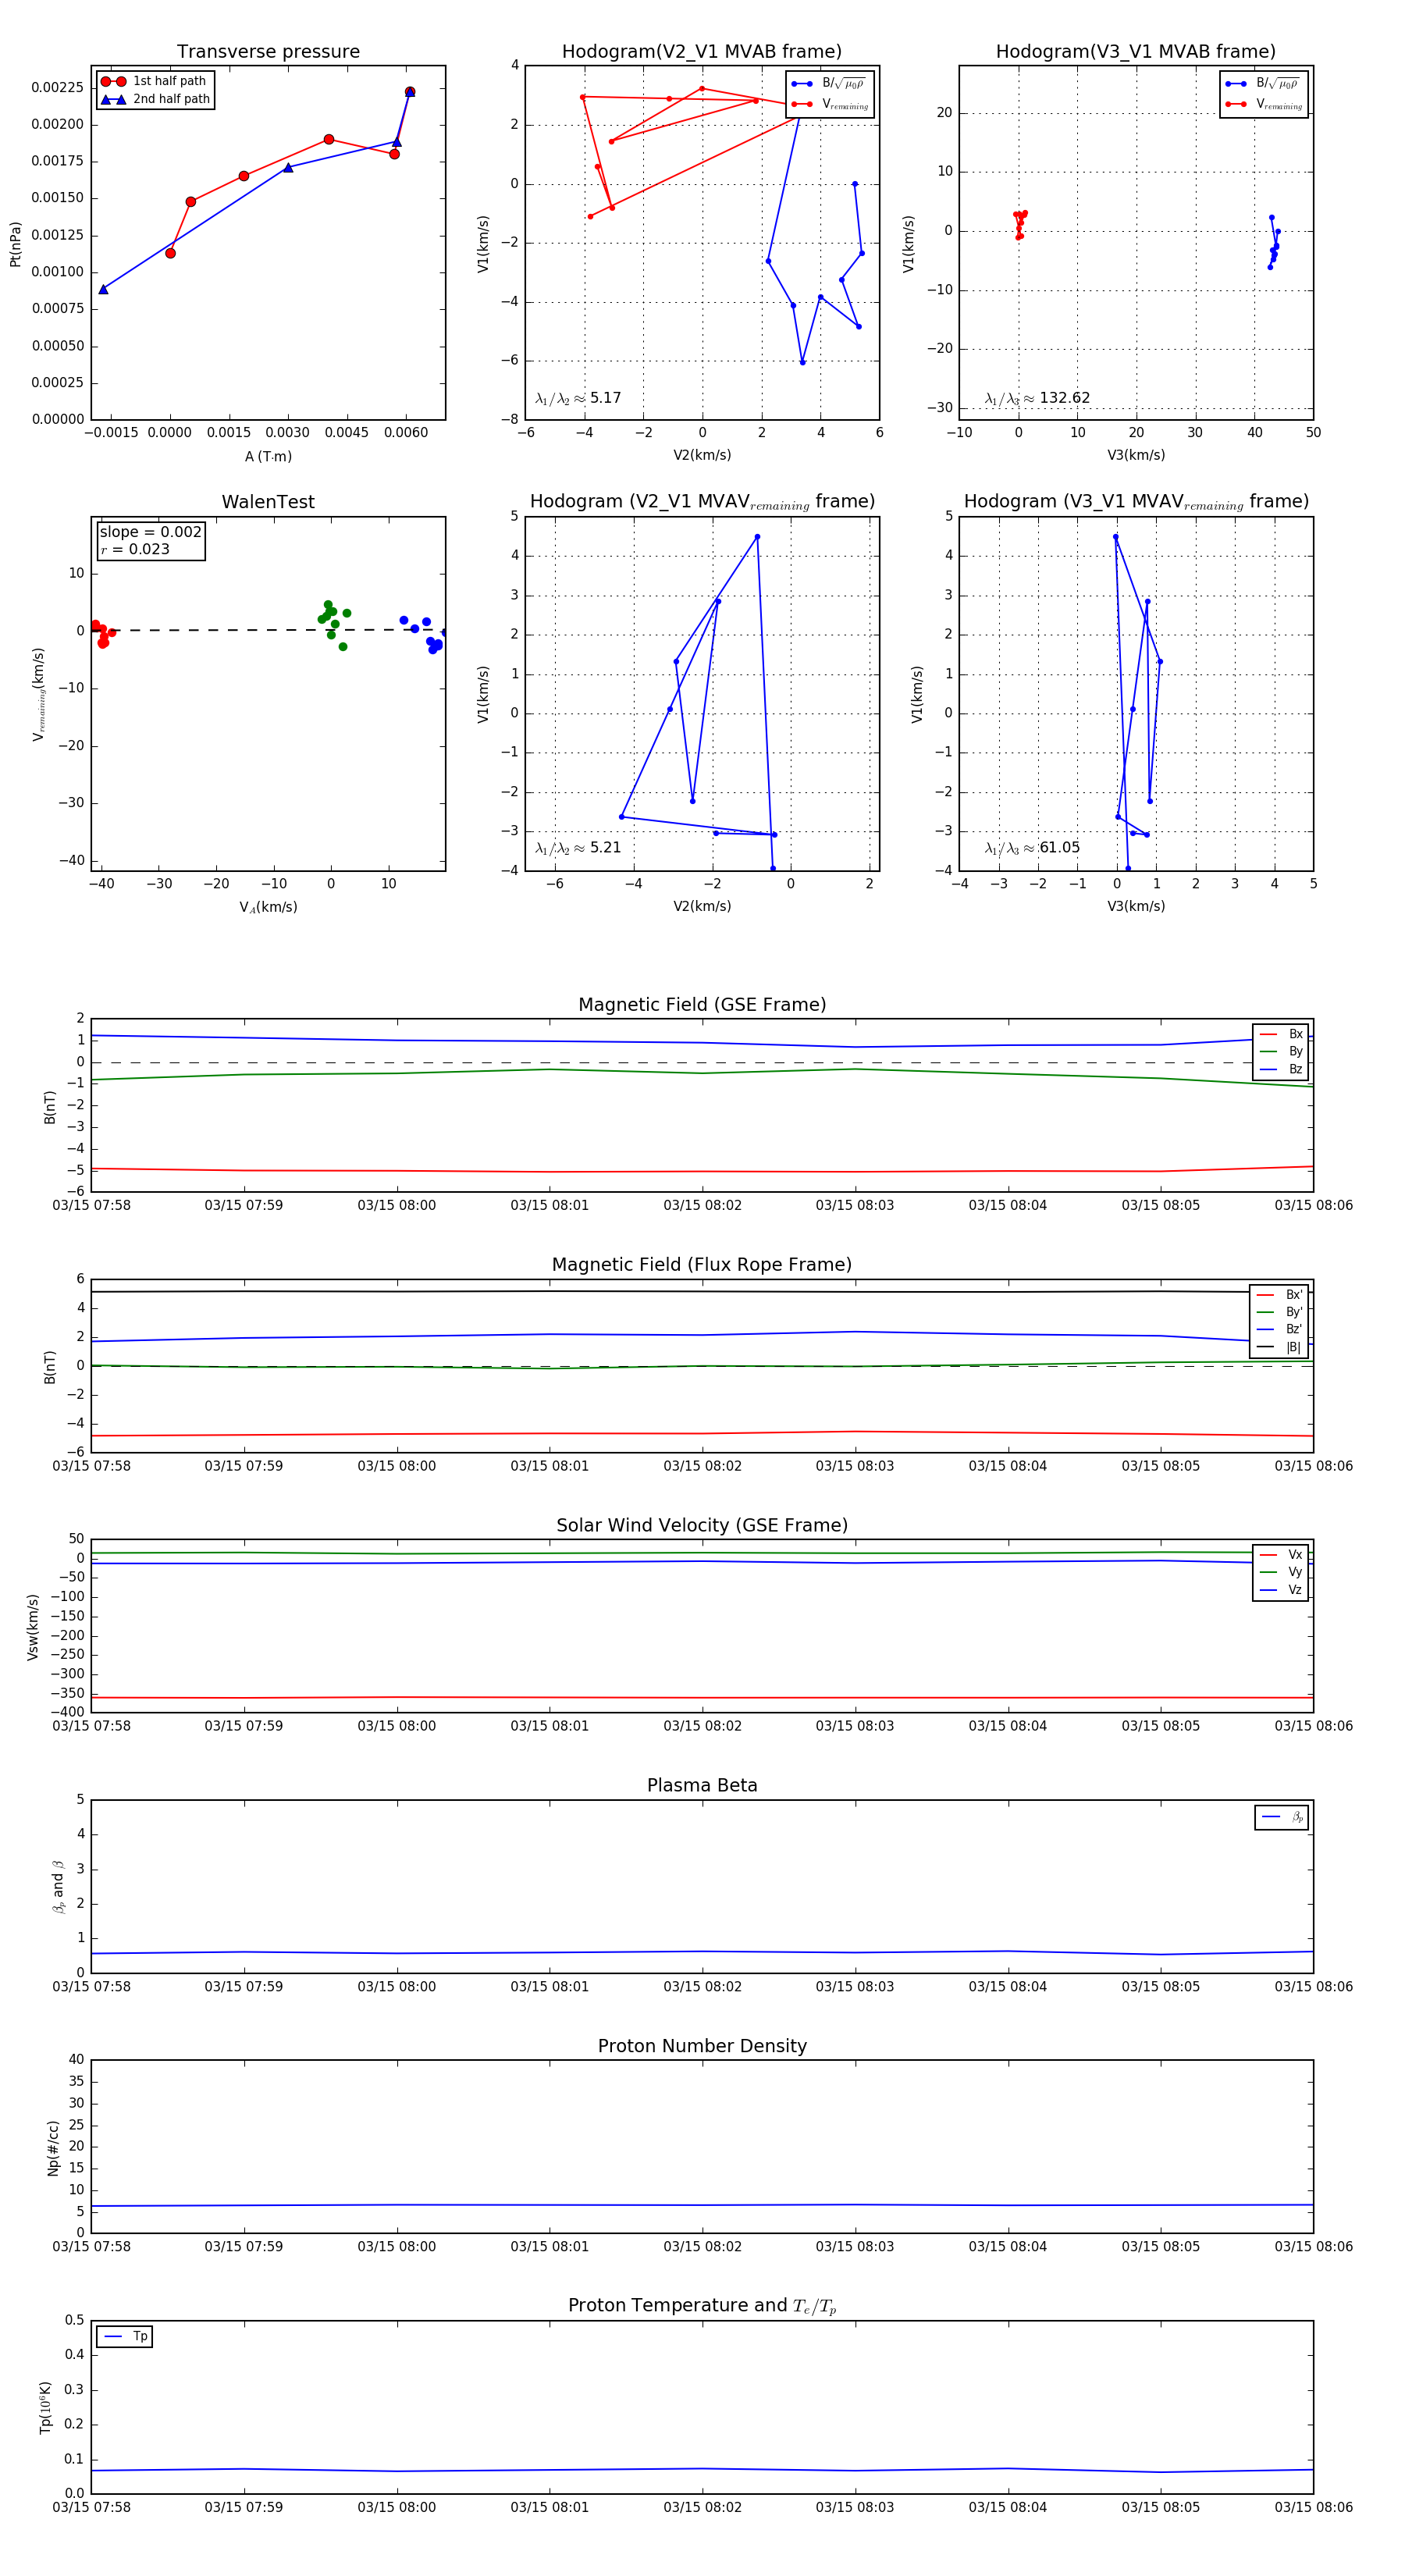The image size is (1405, 2576).
Task: Click the 'A (T·m)' x-axis label
Action: pos(268,457)
